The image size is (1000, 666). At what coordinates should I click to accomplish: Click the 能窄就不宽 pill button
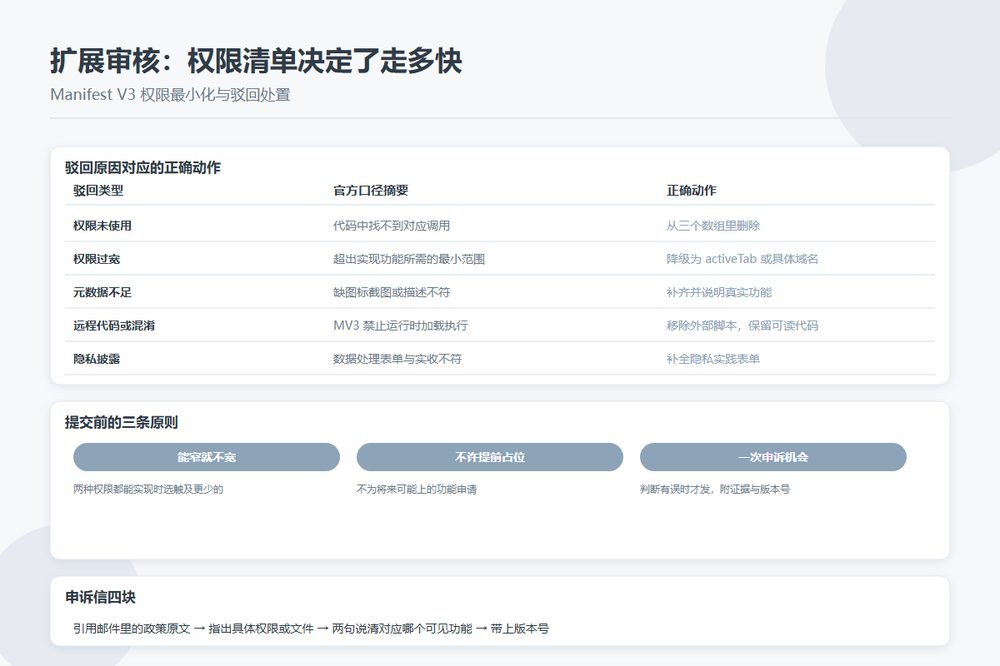(206, 457)
